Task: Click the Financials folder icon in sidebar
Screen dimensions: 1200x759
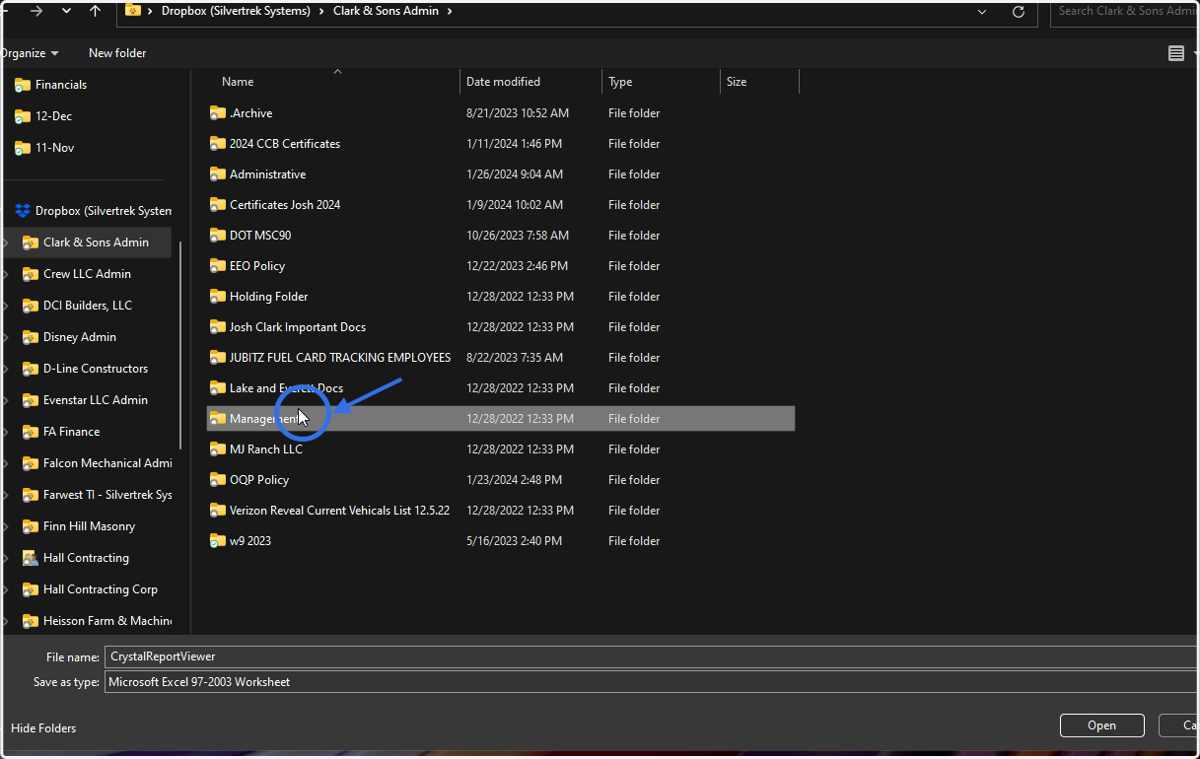Action: (x=23, y=85)
